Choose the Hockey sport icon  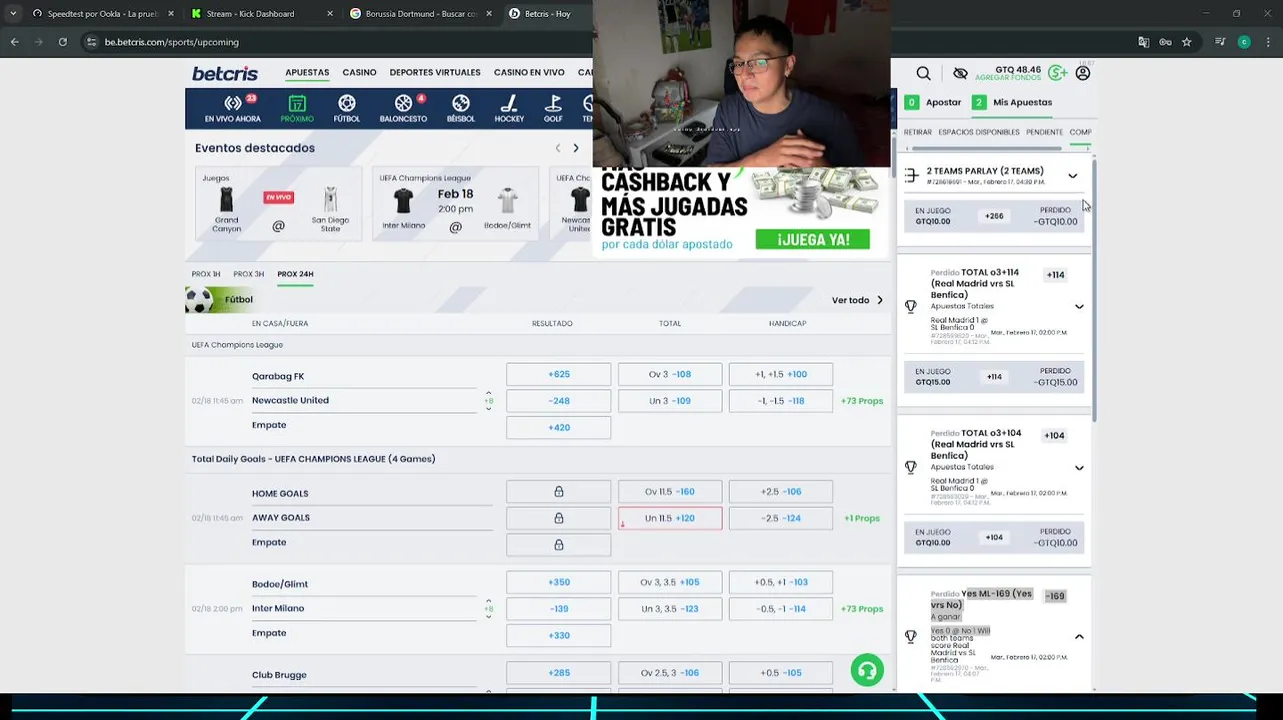click(x=509, y=109)
